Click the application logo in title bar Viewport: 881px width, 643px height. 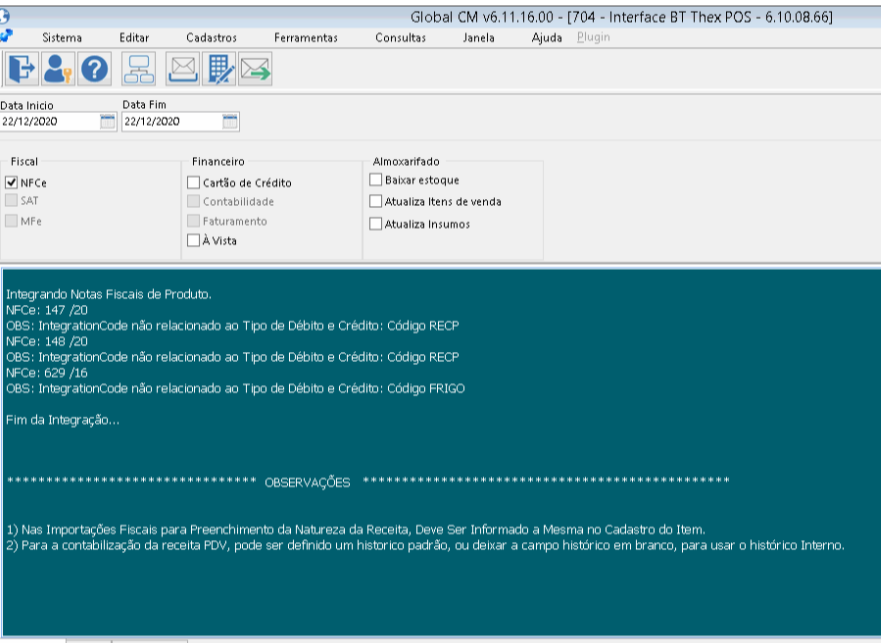click(x=4, y=16)
